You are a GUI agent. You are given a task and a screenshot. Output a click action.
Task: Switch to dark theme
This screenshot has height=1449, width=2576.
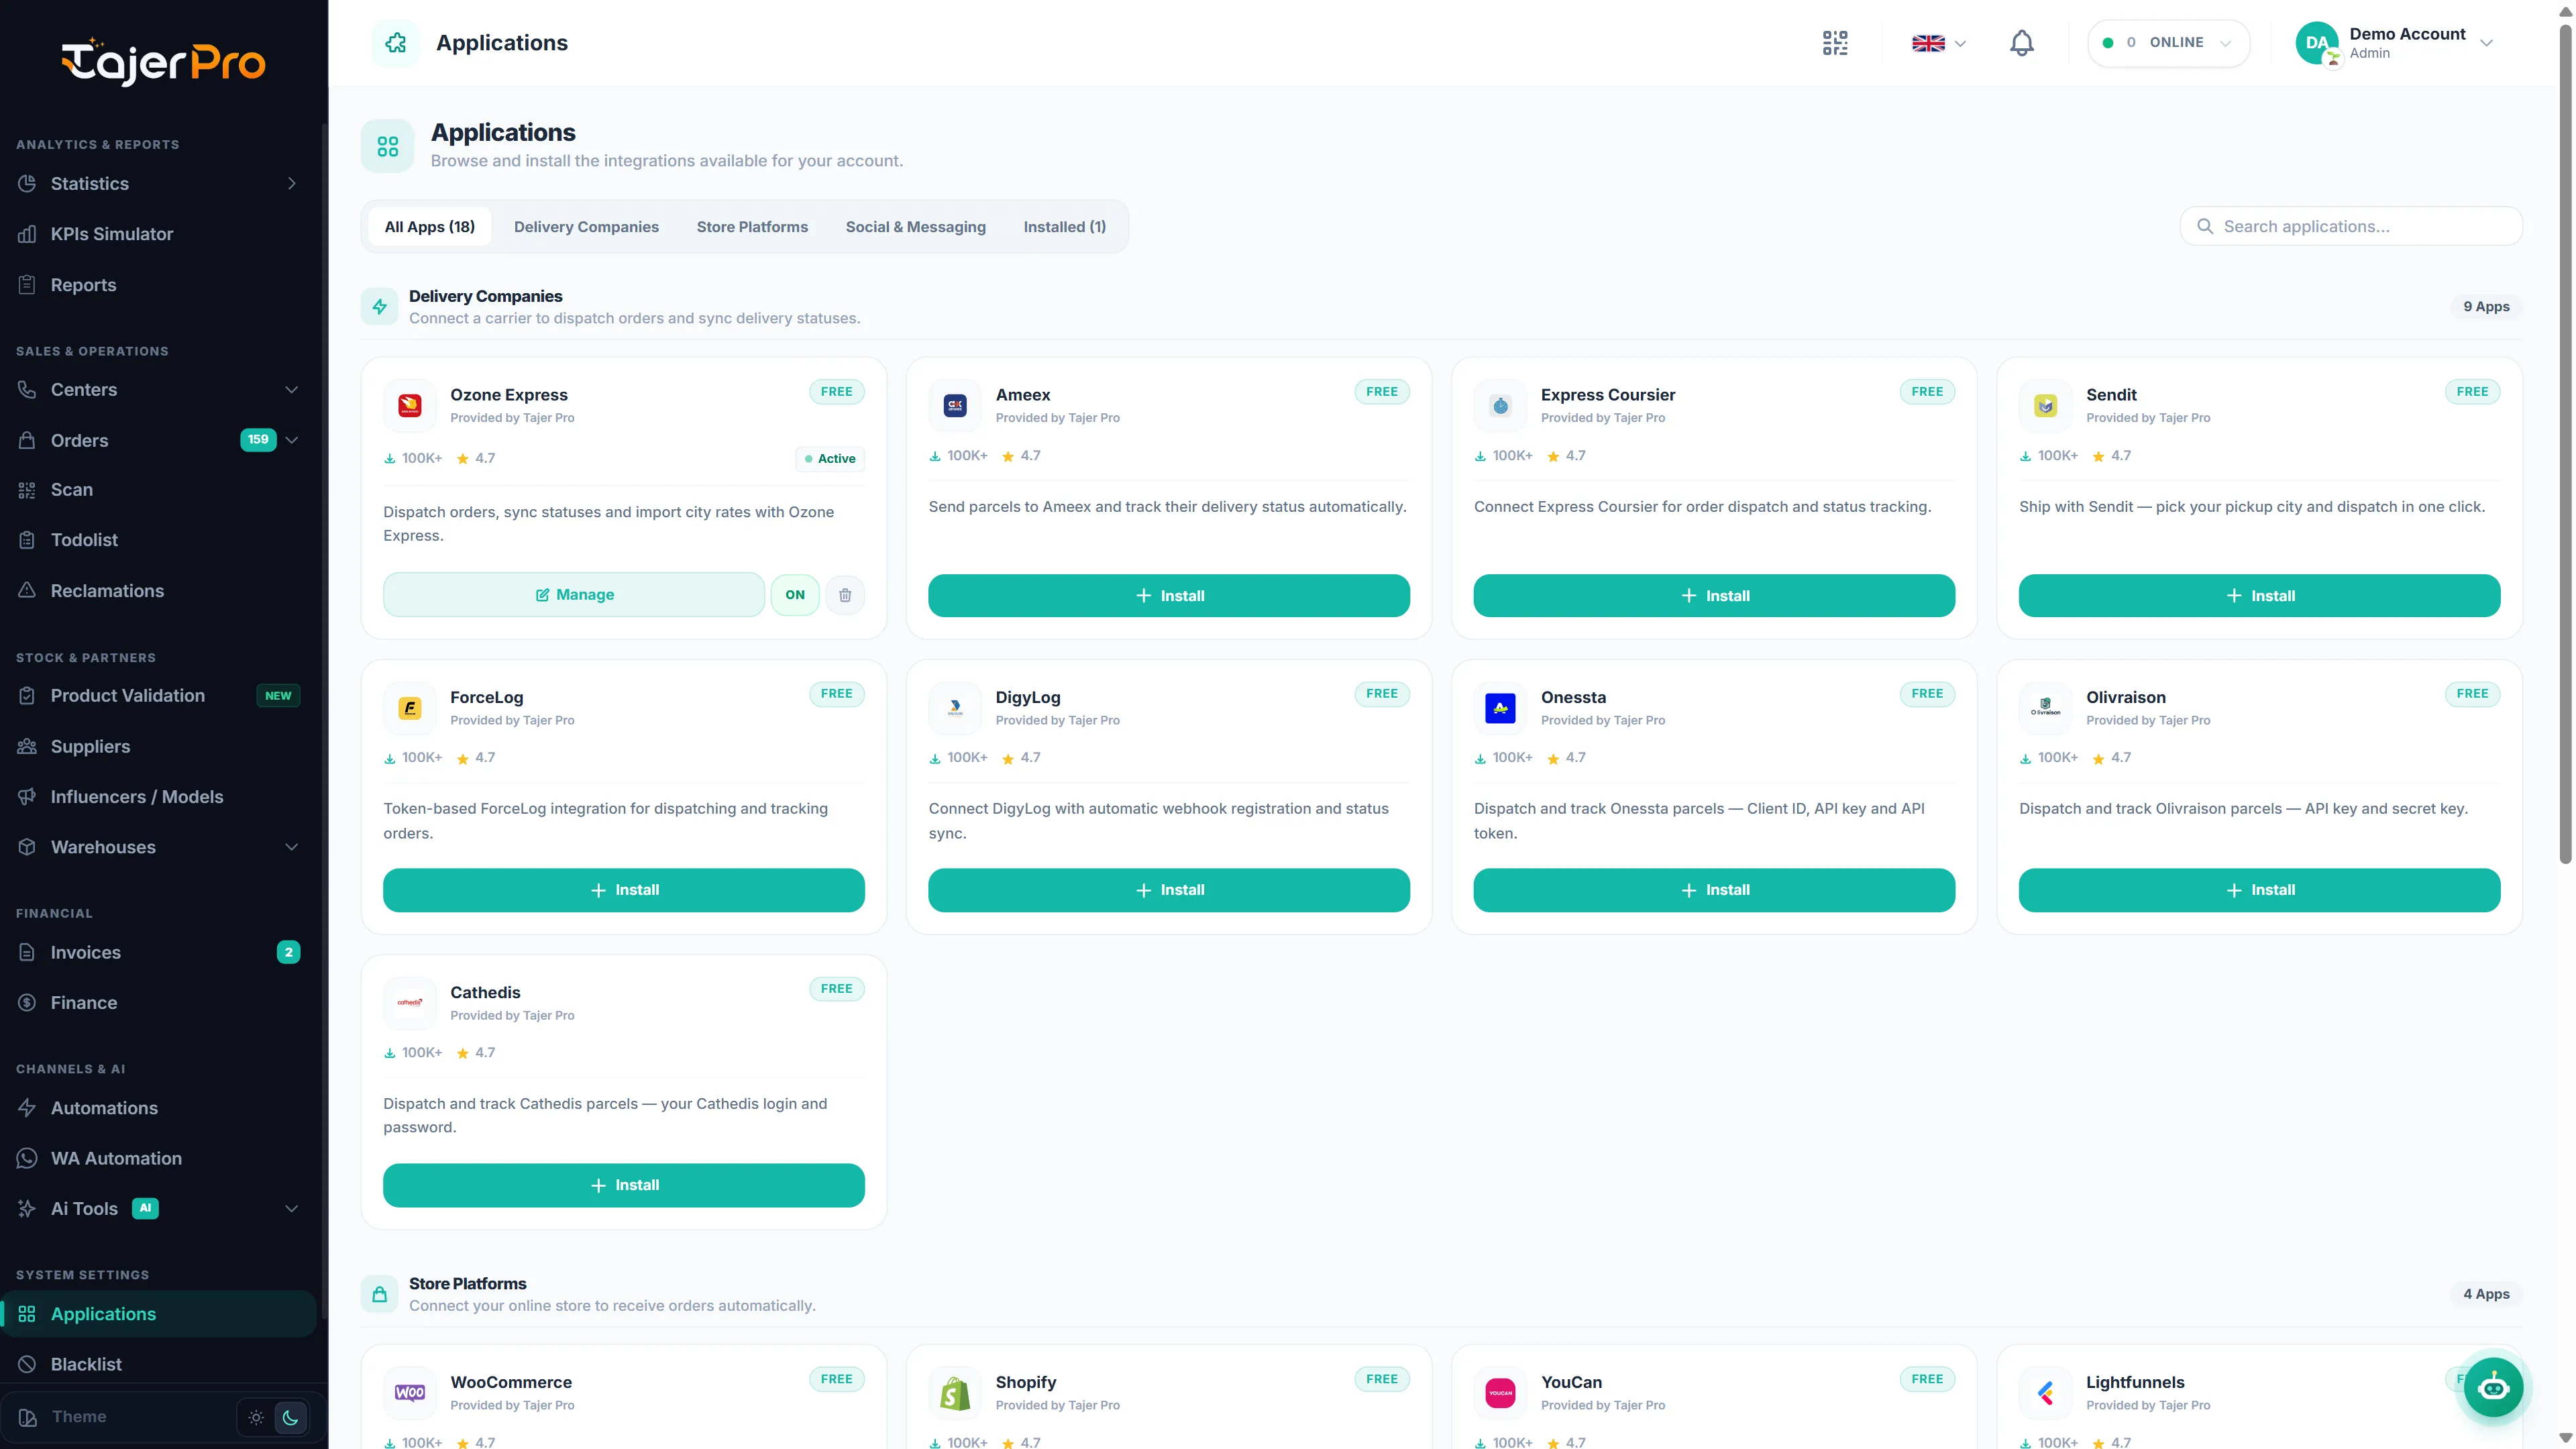coord(291,1417)
